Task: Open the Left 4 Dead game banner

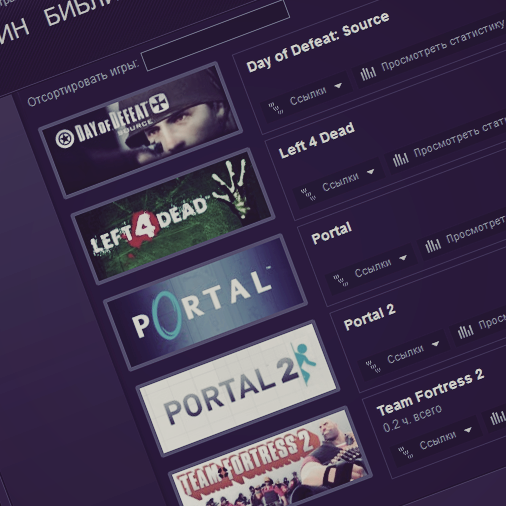Action: 173,216
